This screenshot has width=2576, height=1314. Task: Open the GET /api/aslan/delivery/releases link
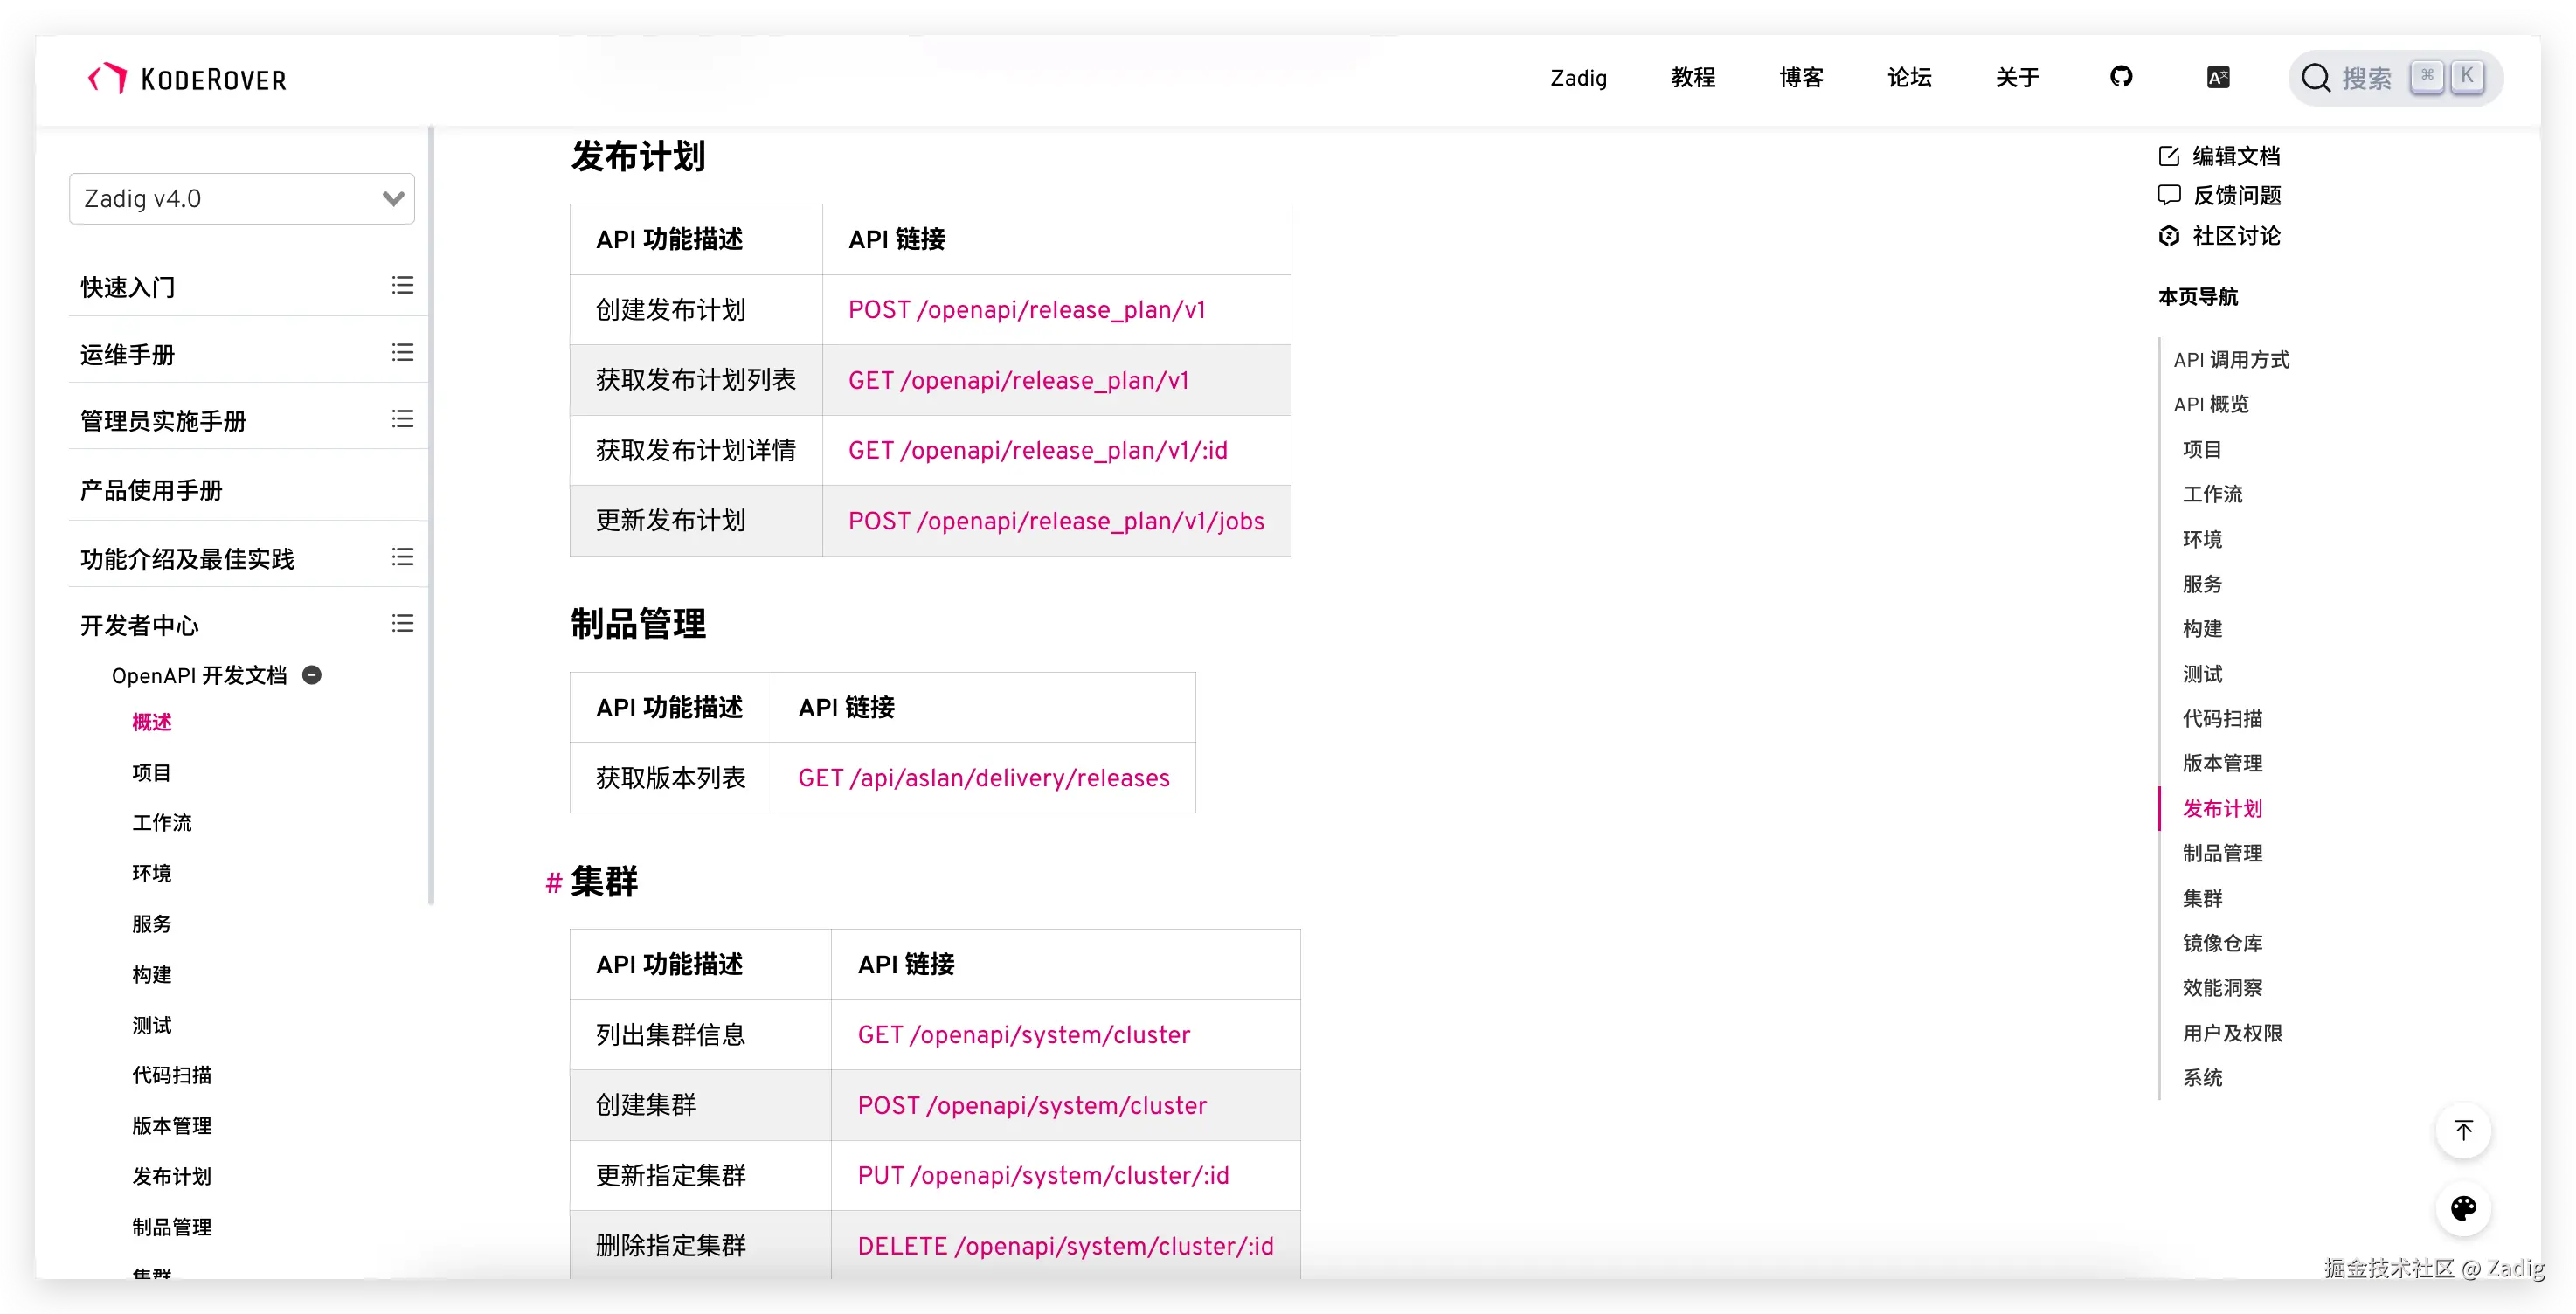click(x=983, y=778)
